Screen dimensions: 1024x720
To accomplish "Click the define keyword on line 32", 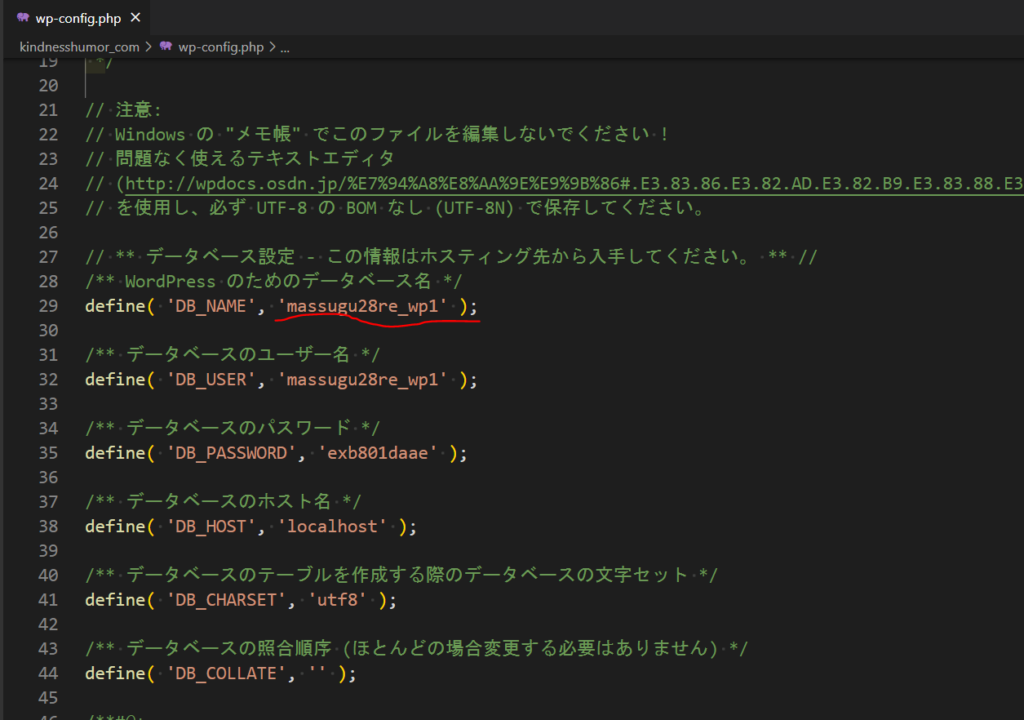I will [x=116, y=380].
